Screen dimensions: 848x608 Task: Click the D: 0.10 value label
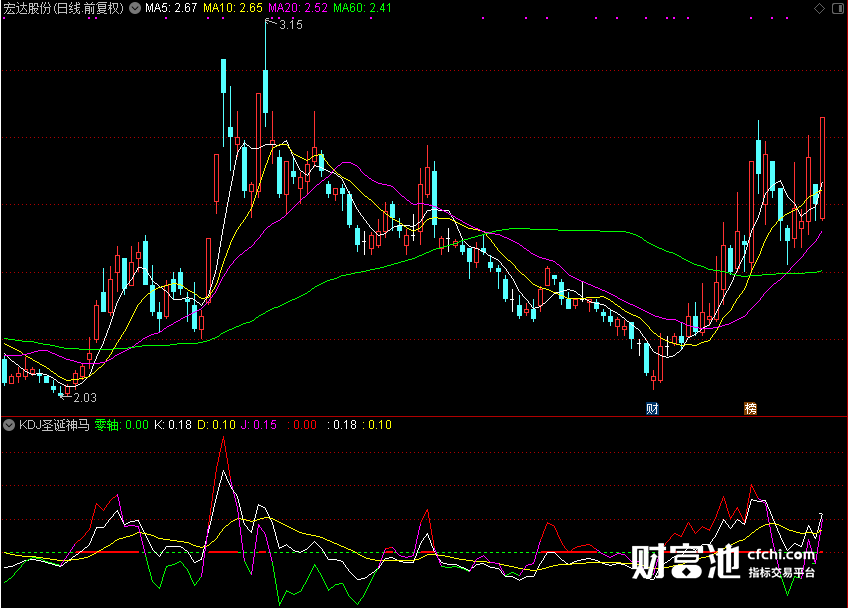pos(216,425)
